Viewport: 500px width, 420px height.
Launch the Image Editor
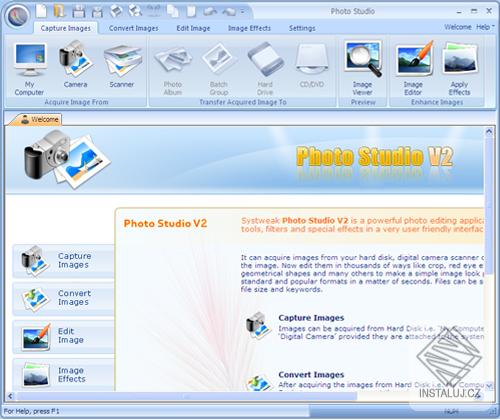point(413,69)
